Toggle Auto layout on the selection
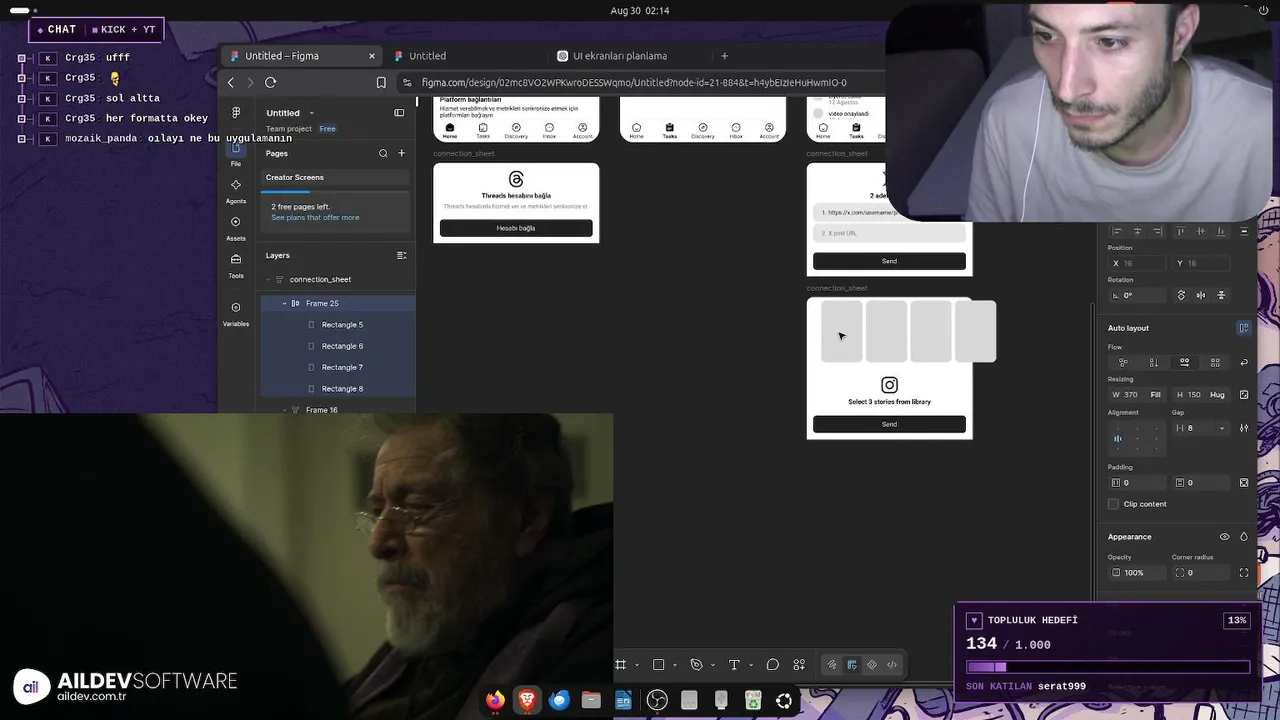This screenshot has height=720, width=1280. tap(1244, 328)
